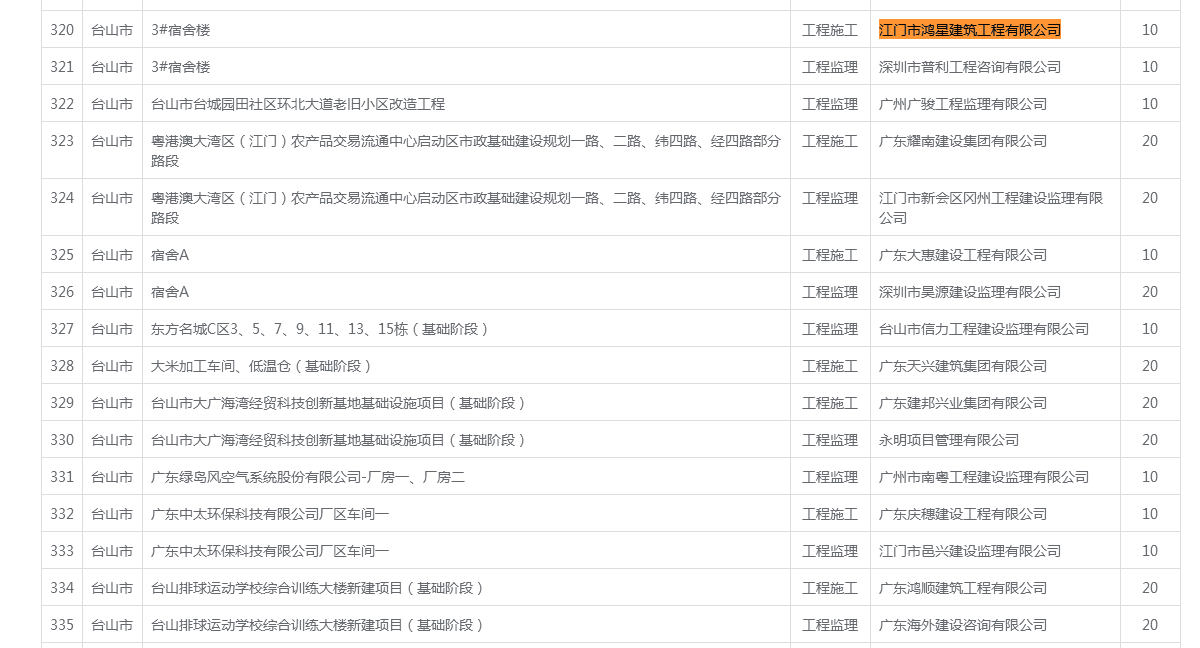Click row number 325 cell
The height and width of the screenshot is (648, 1200).
tap(62, 255)
